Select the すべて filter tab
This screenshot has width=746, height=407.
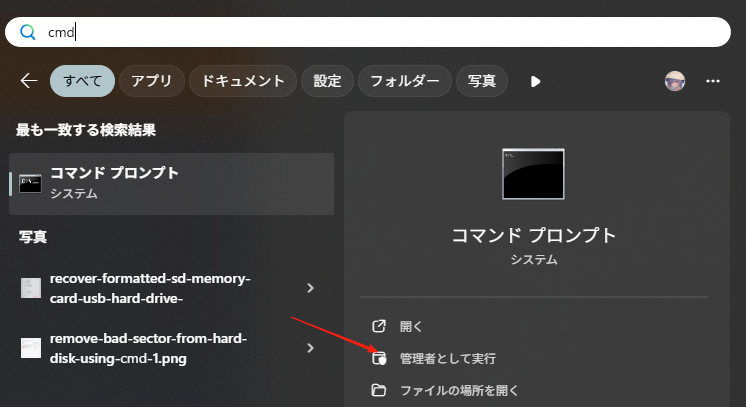(x=82, y=81)
